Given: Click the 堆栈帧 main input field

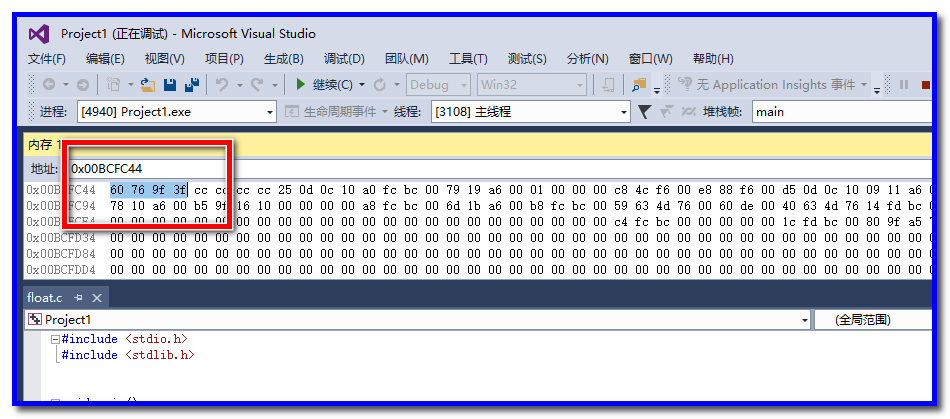Looking at the screenshot, I should point(842,112).
